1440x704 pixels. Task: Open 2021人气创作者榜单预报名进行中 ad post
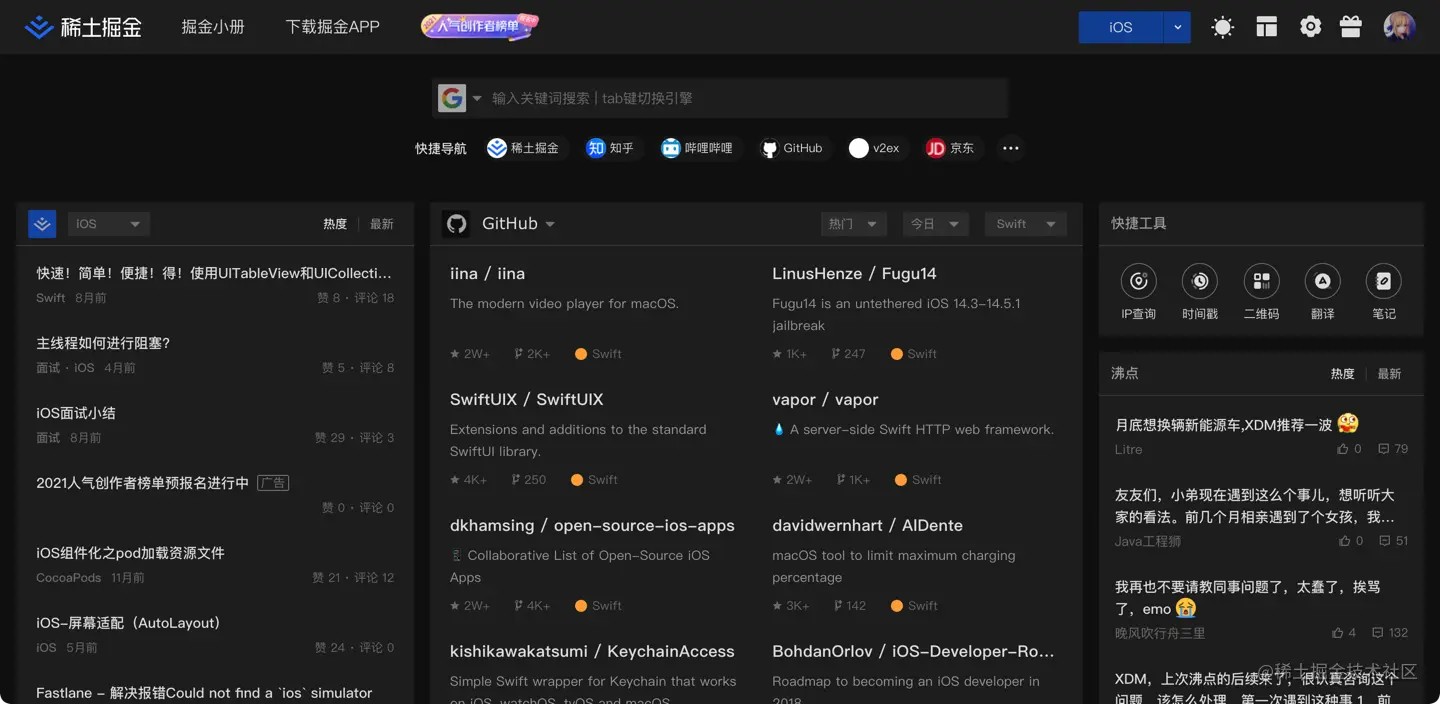coord(142,483)
